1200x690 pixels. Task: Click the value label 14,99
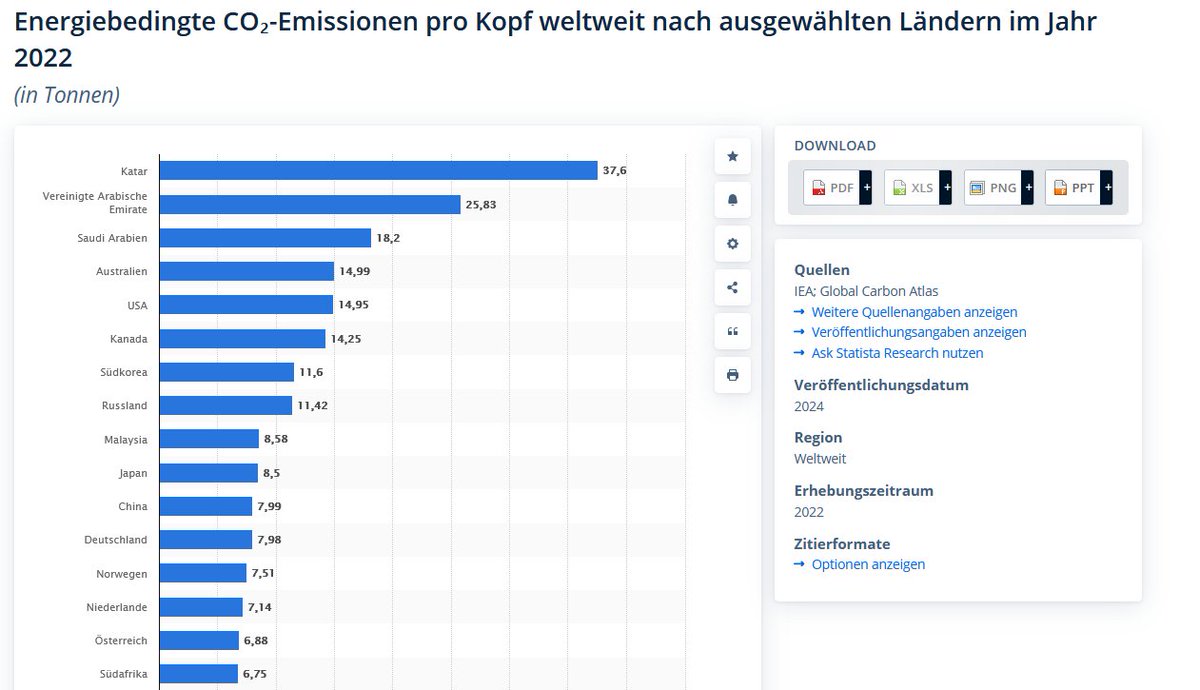(354, 271)
